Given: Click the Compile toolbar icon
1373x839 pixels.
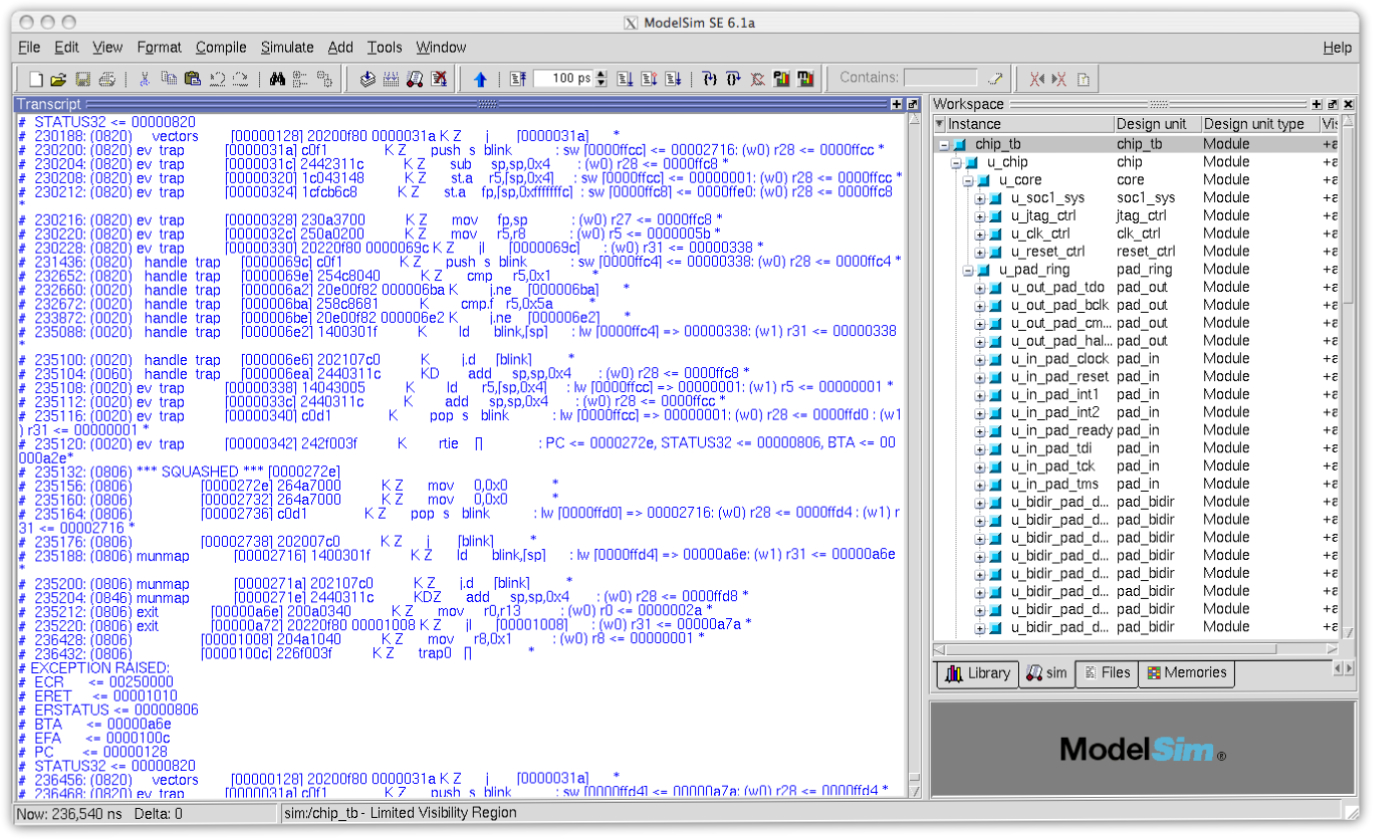Looking at the screenshot, I should coord(368,79).
